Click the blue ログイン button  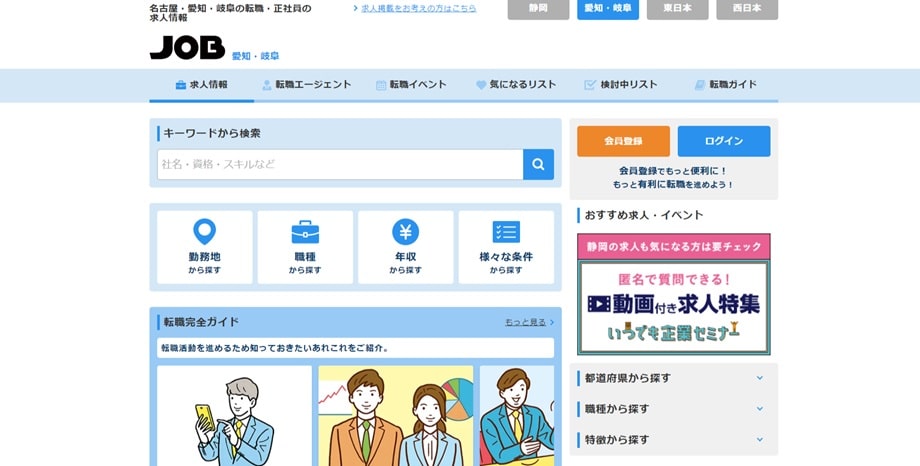point(724,141)
